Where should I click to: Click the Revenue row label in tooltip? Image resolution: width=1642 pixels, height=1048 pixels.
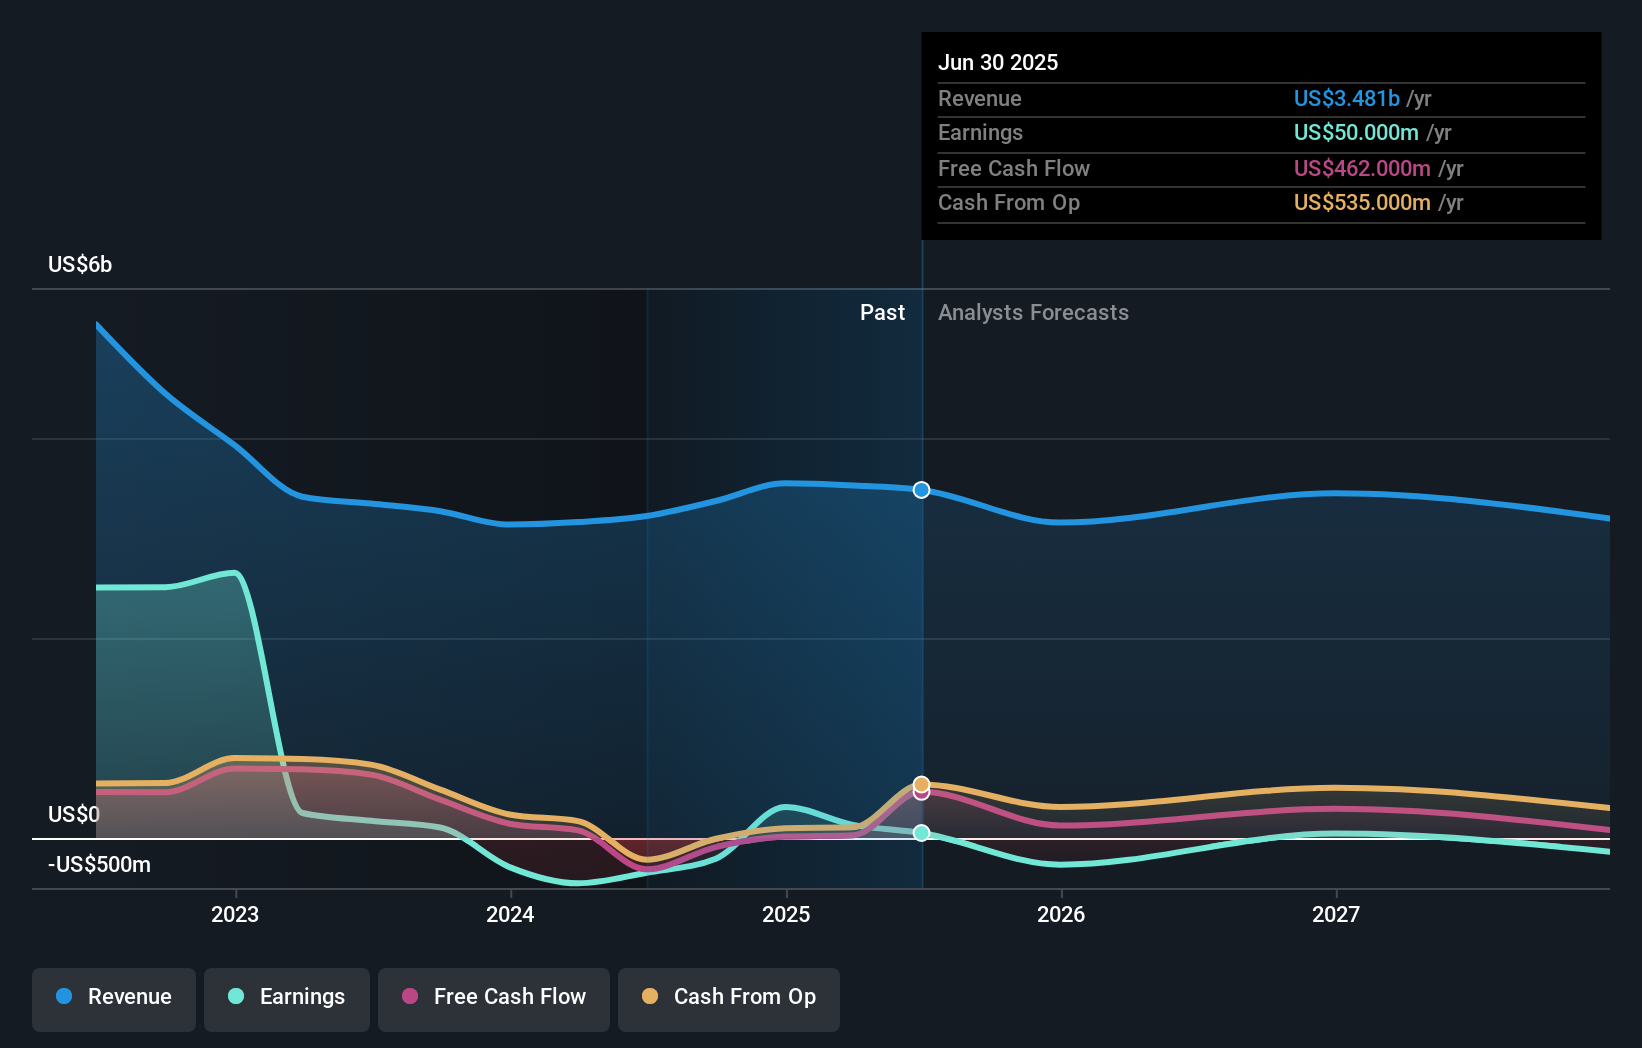[980, 98]
